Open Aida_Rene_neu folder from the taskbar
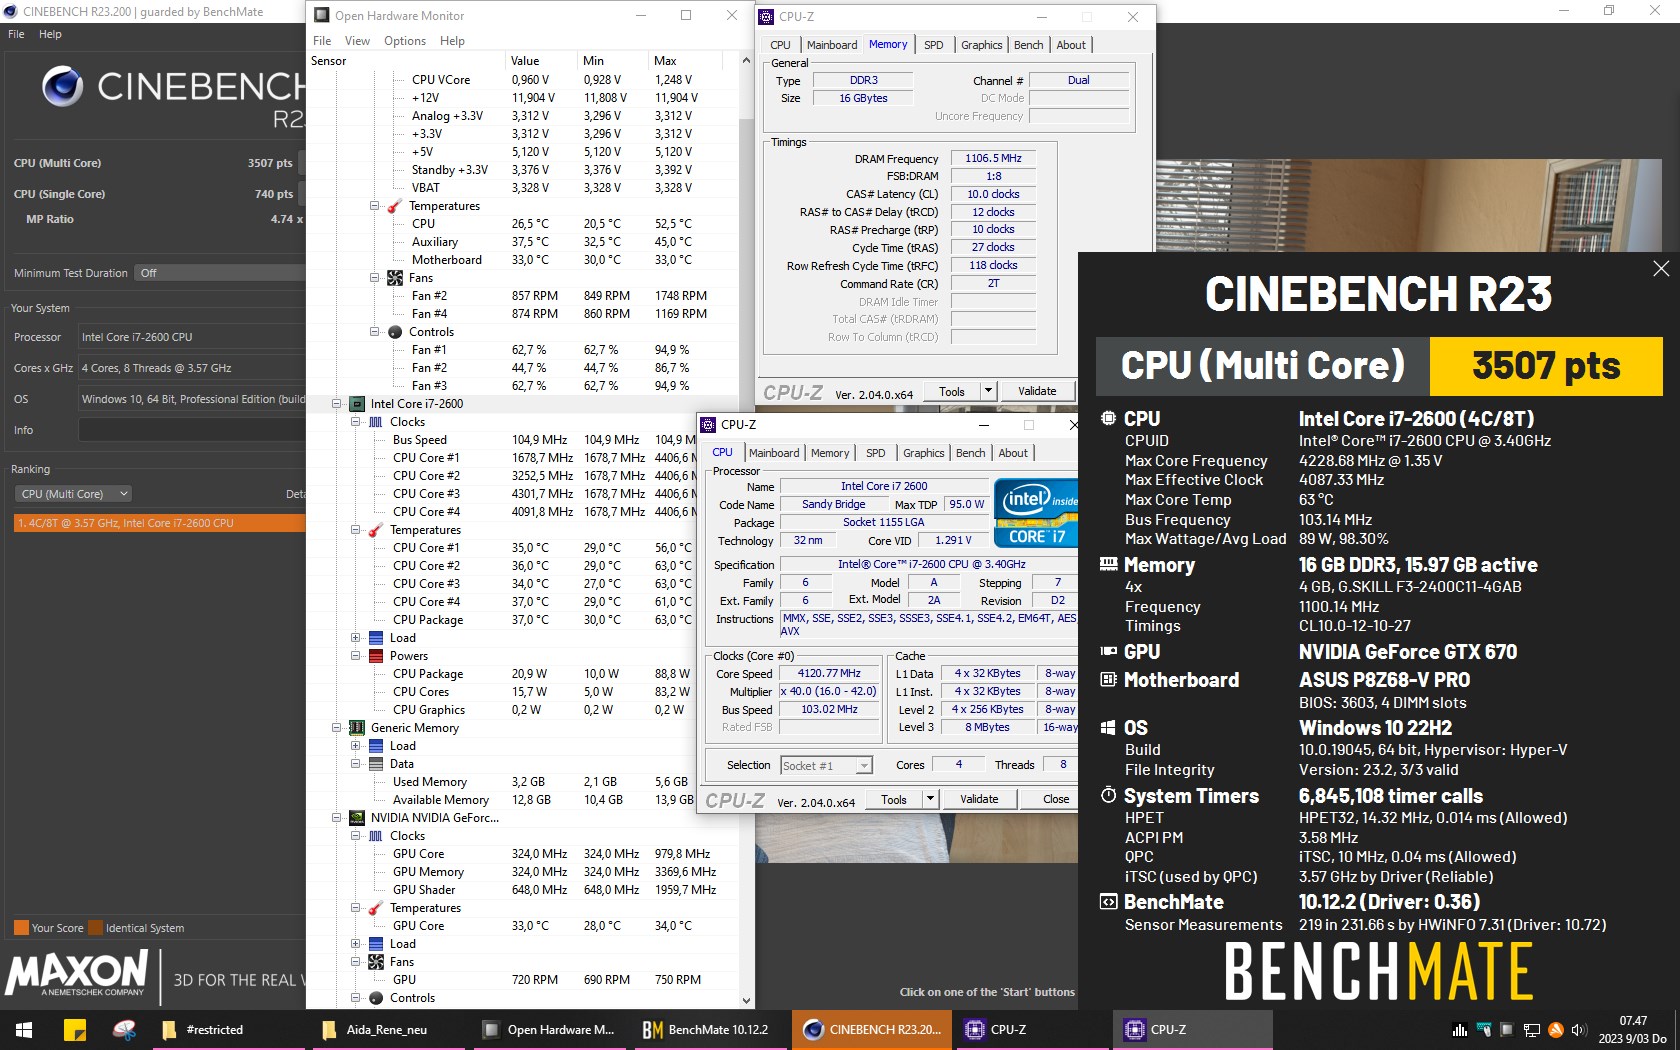This screenshot has height=1050, width=1680. [x=388, y=1030]
